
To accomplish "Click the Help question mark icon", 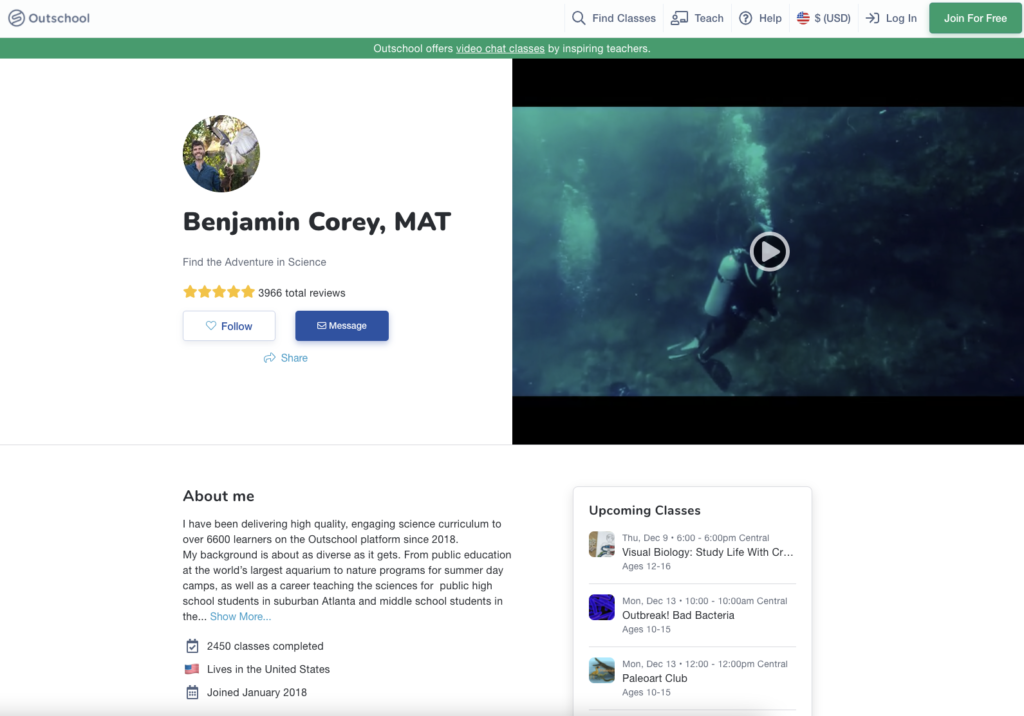I will (x=745, y=18).
